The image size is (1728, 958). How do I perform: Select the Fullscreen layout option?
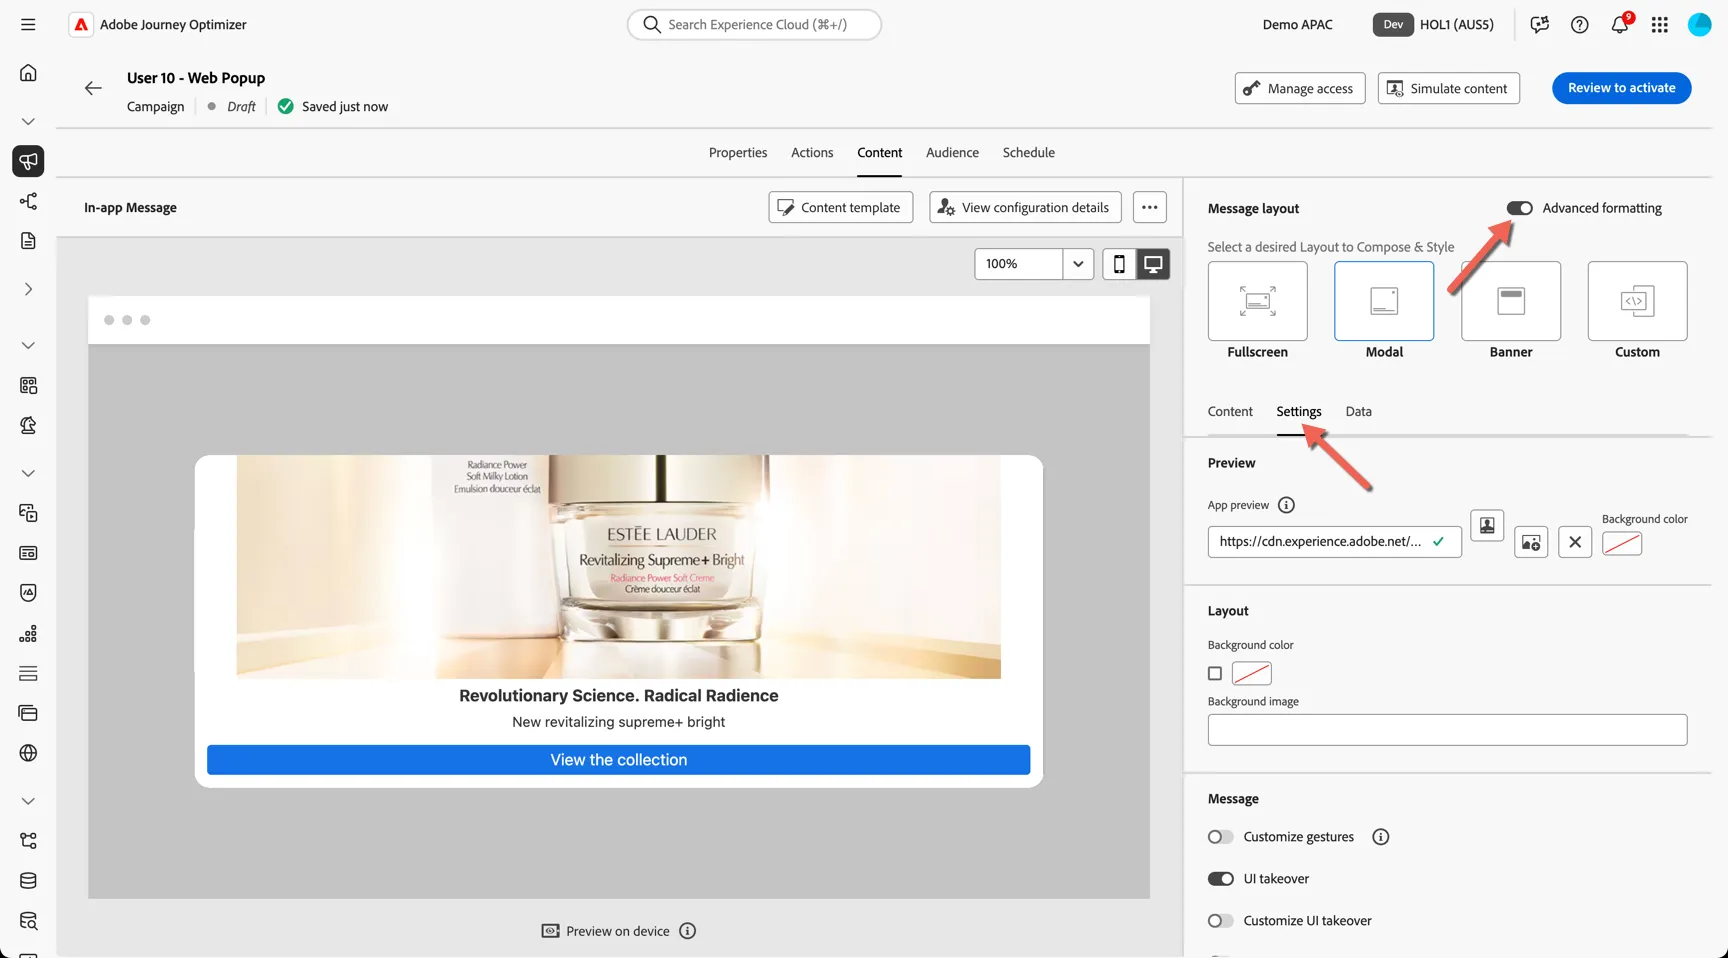[x=1258, y=301]
